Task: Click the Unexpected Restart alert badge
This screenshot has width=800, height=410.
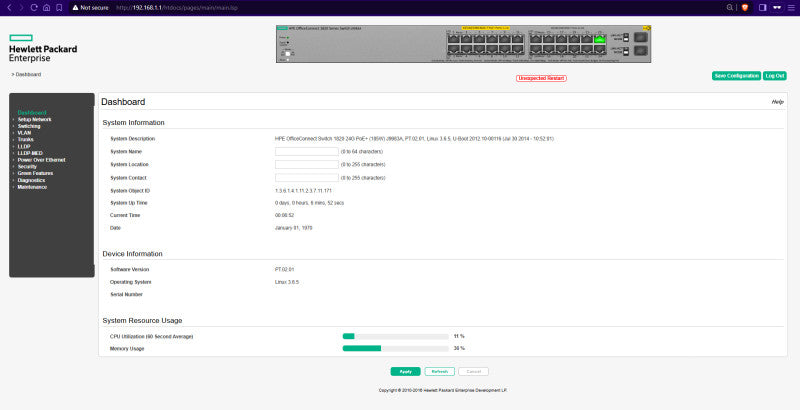Action: pyautogui.click(x=541, y=78)
